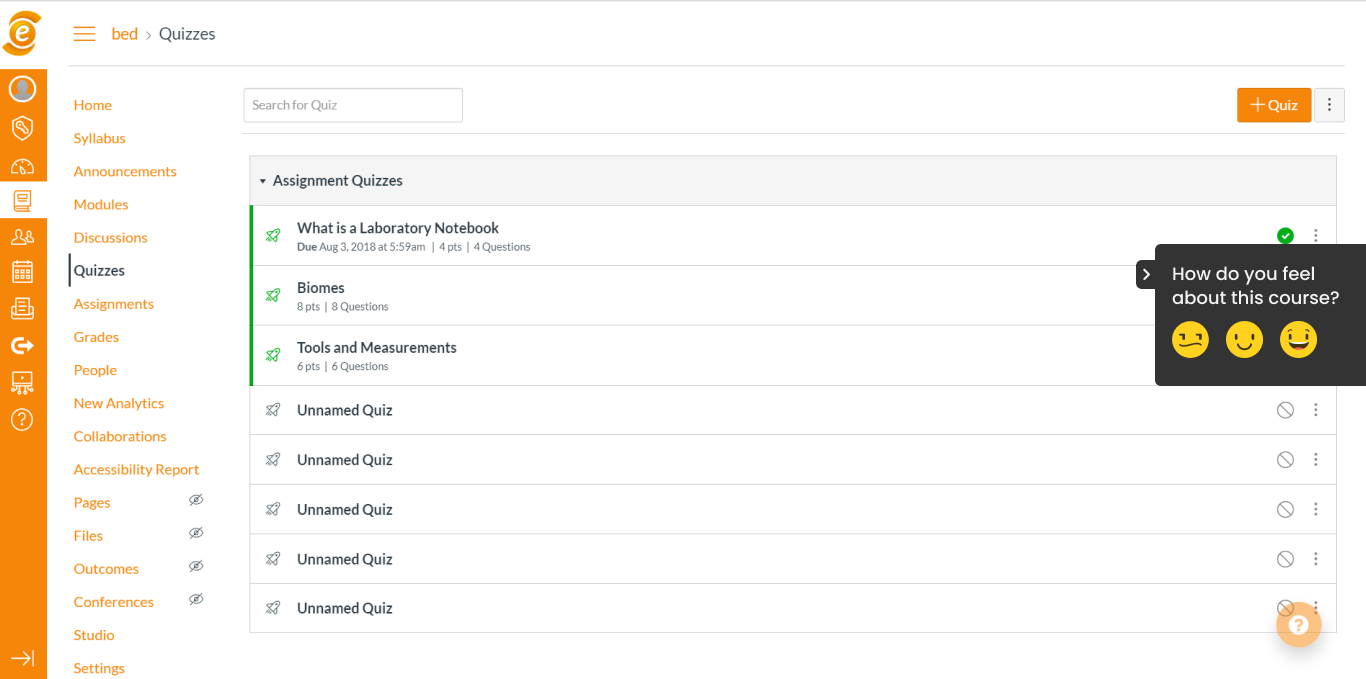Viewport: 1366px width, 679px height.
Task: Open the Inbox icon in global navigation
Action: pyautogui.click(x=23, y=309)
